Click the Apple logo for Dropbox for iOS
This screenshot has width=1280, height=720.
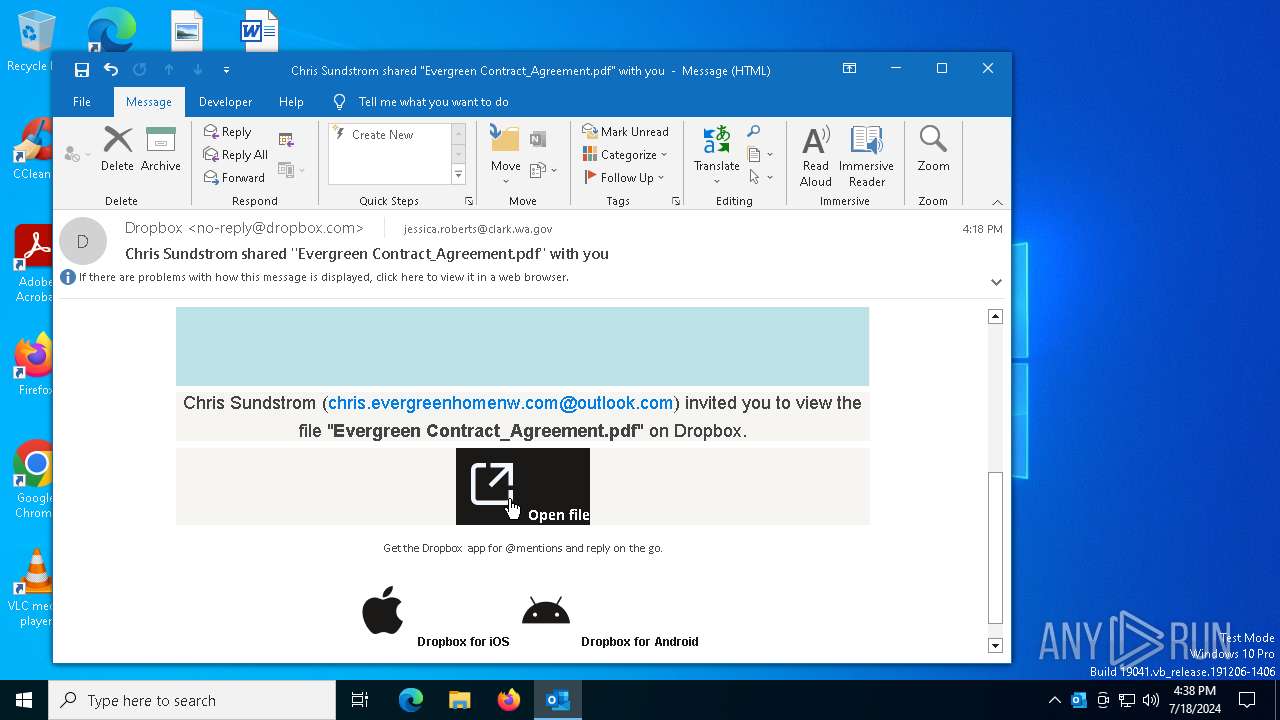coord(382,610)
